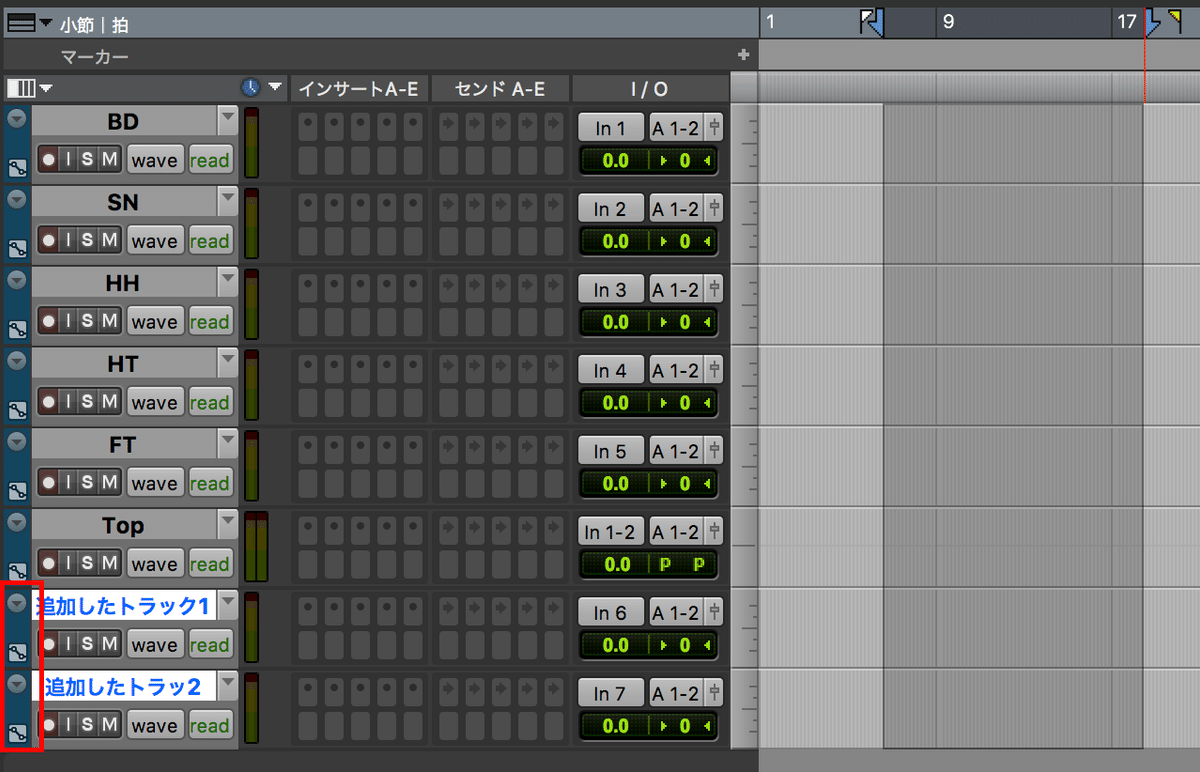
Task: Click the BD track volume value 0.0
Action: point(616,160)
